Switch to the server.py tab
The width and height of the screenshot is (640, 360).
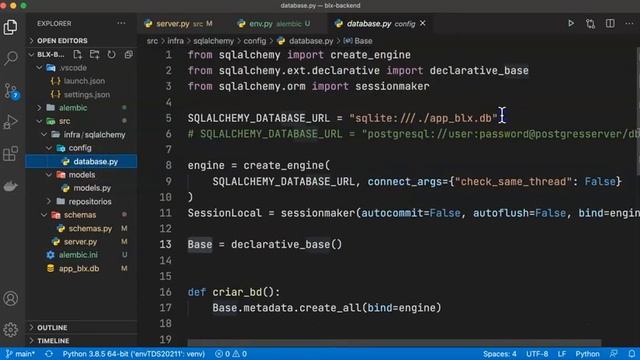(x=178, y=24)
